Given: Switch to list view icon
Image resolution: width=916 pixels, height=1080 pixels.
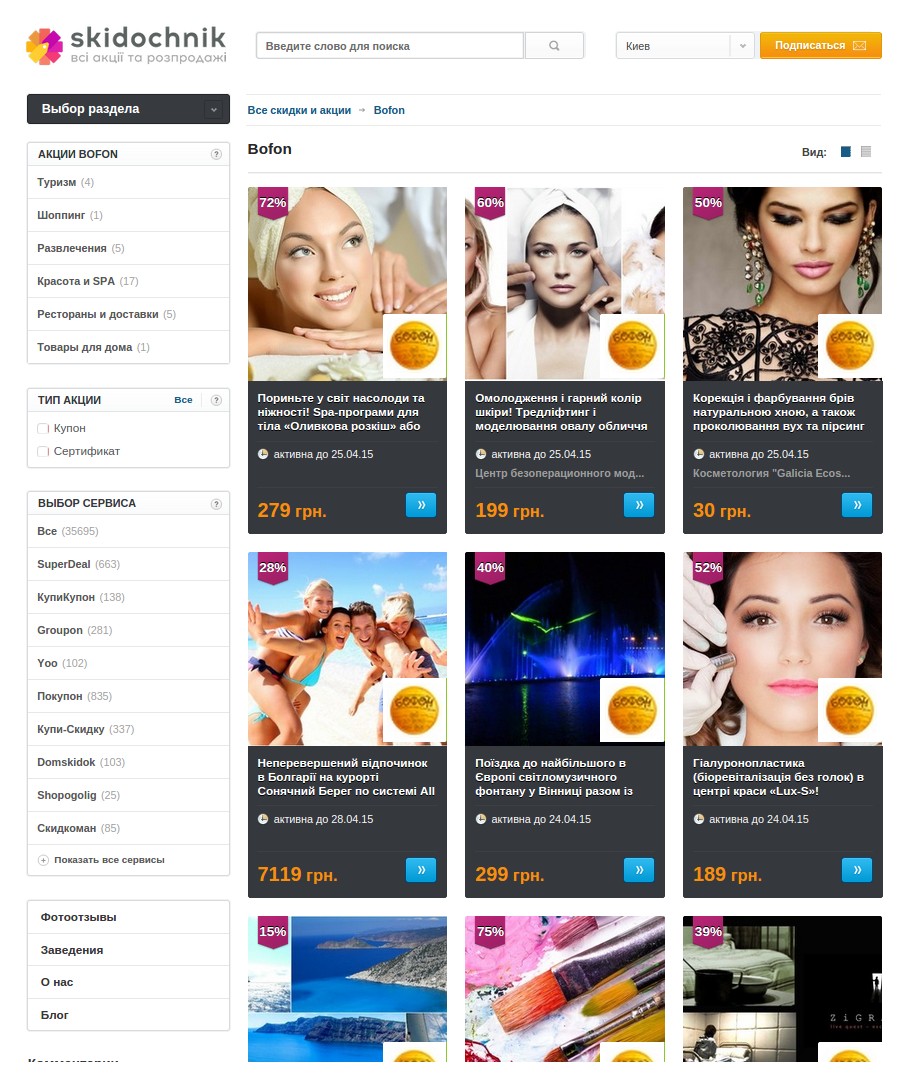Looking at the screenshot, I should [866, 152].
